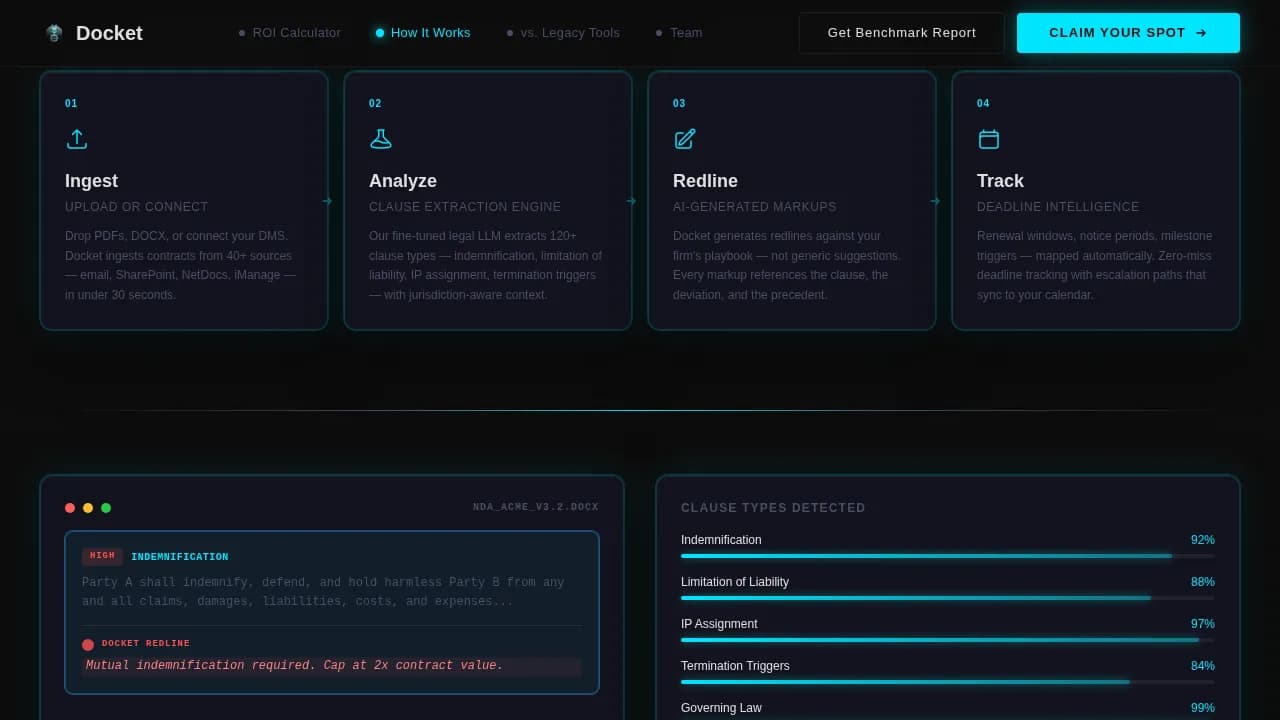1280x720 pixels.
Task: Click step number 03 on Redline card
Action: (x=679, y=104)
